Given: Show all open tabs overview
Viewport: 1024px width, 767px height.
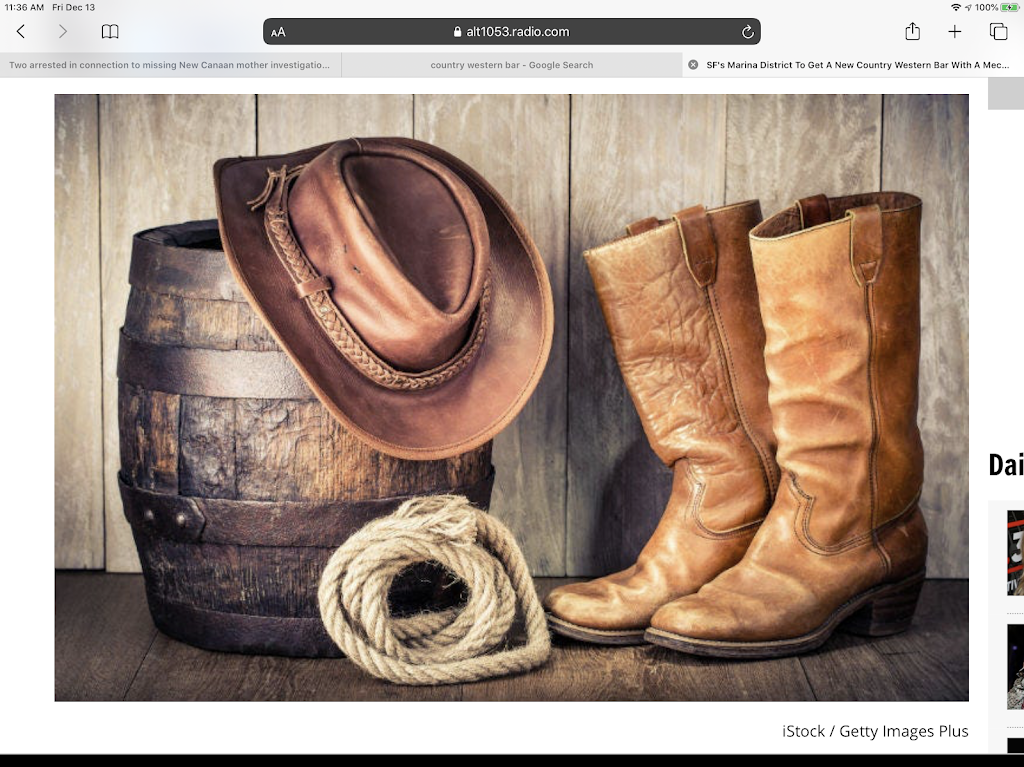Looking at the screenshot, I should 998,32.
